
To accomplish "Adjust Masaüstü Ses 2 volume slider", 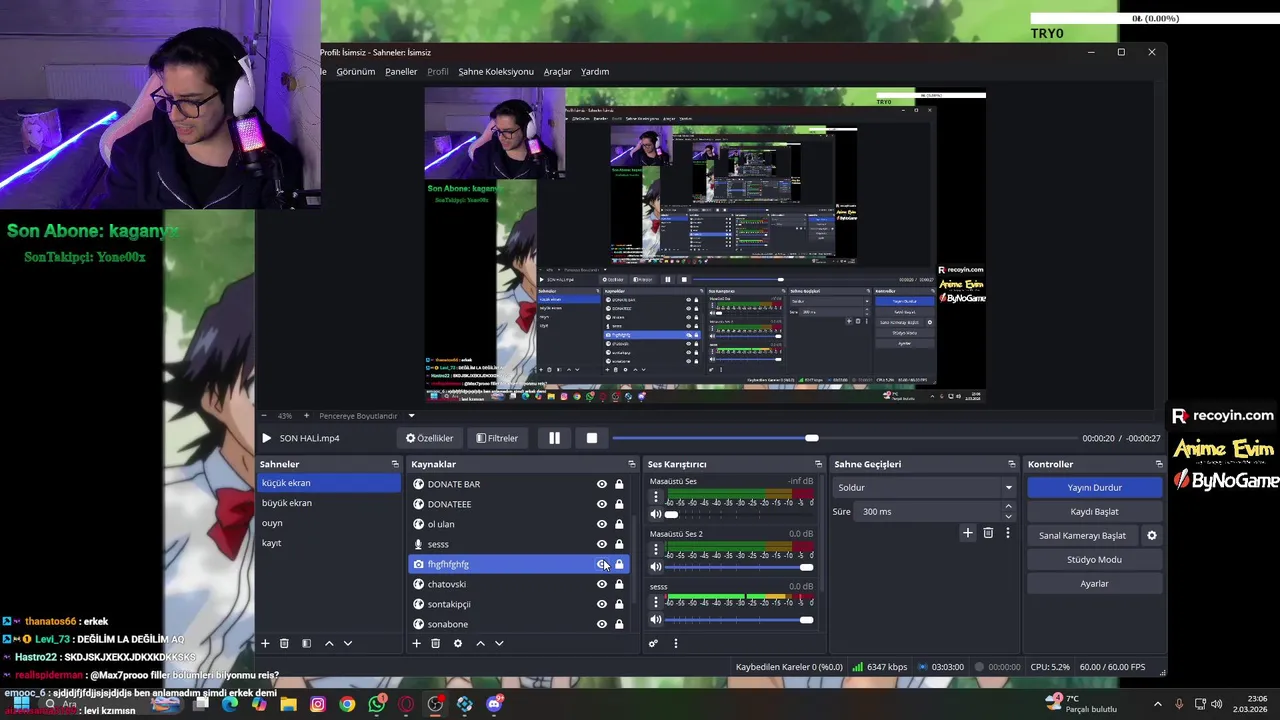I will point(739,567).
